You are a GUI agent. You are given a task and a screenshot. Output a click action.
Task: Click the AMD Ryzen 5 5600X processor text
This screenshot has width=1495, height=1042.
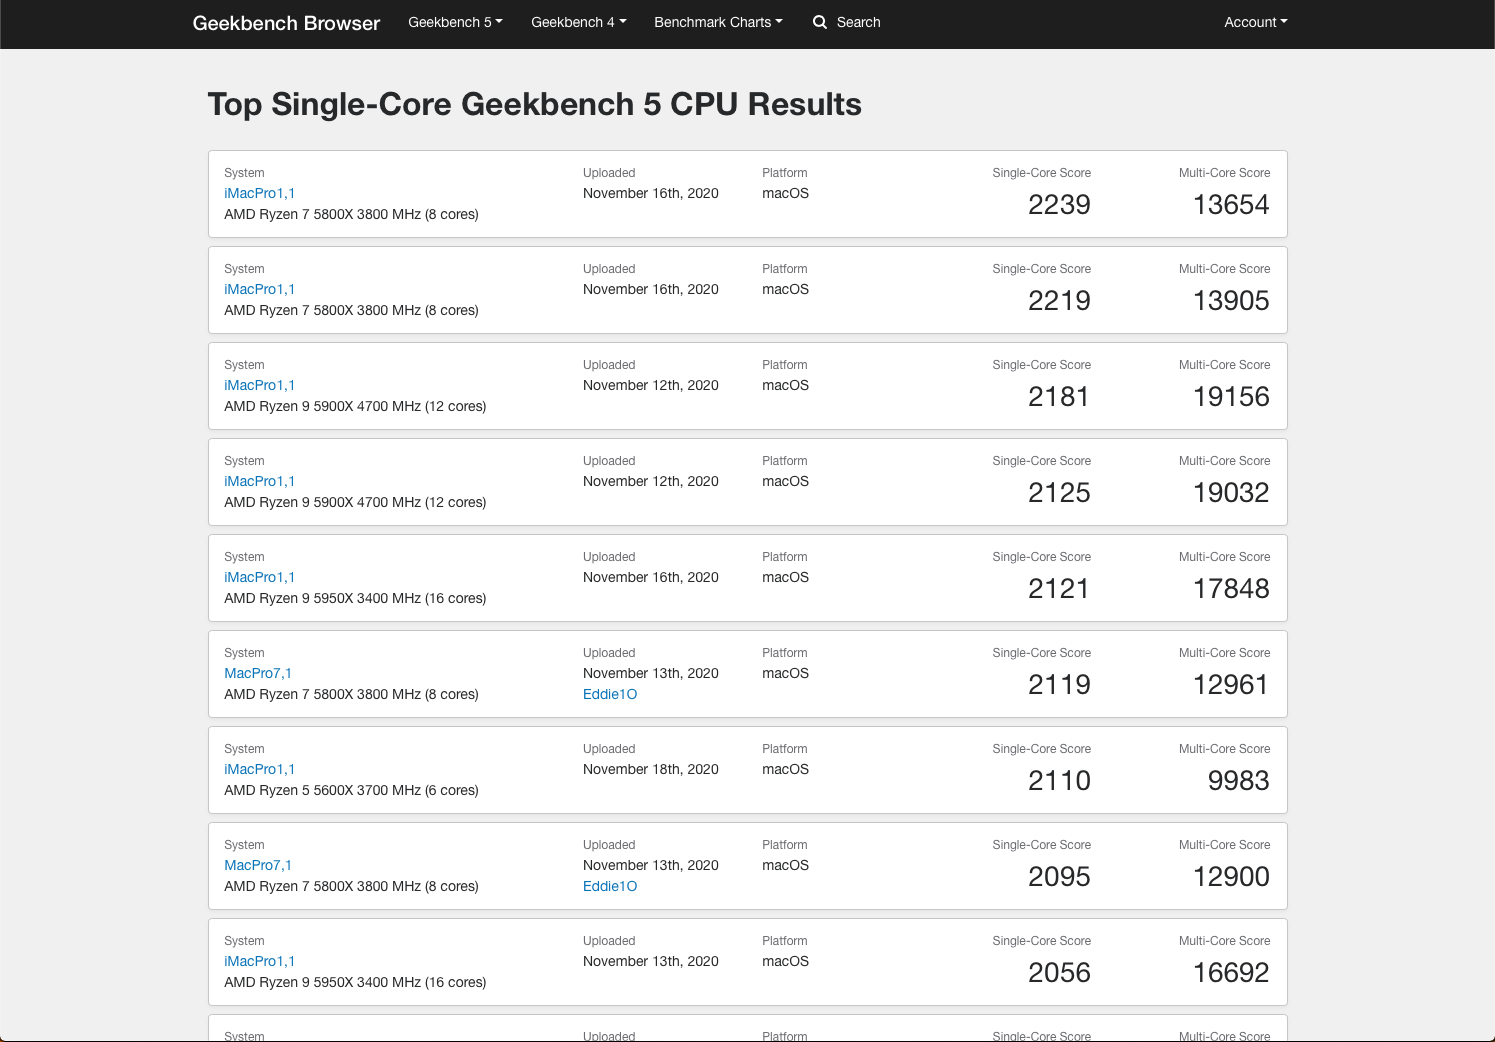click(351, 790)
